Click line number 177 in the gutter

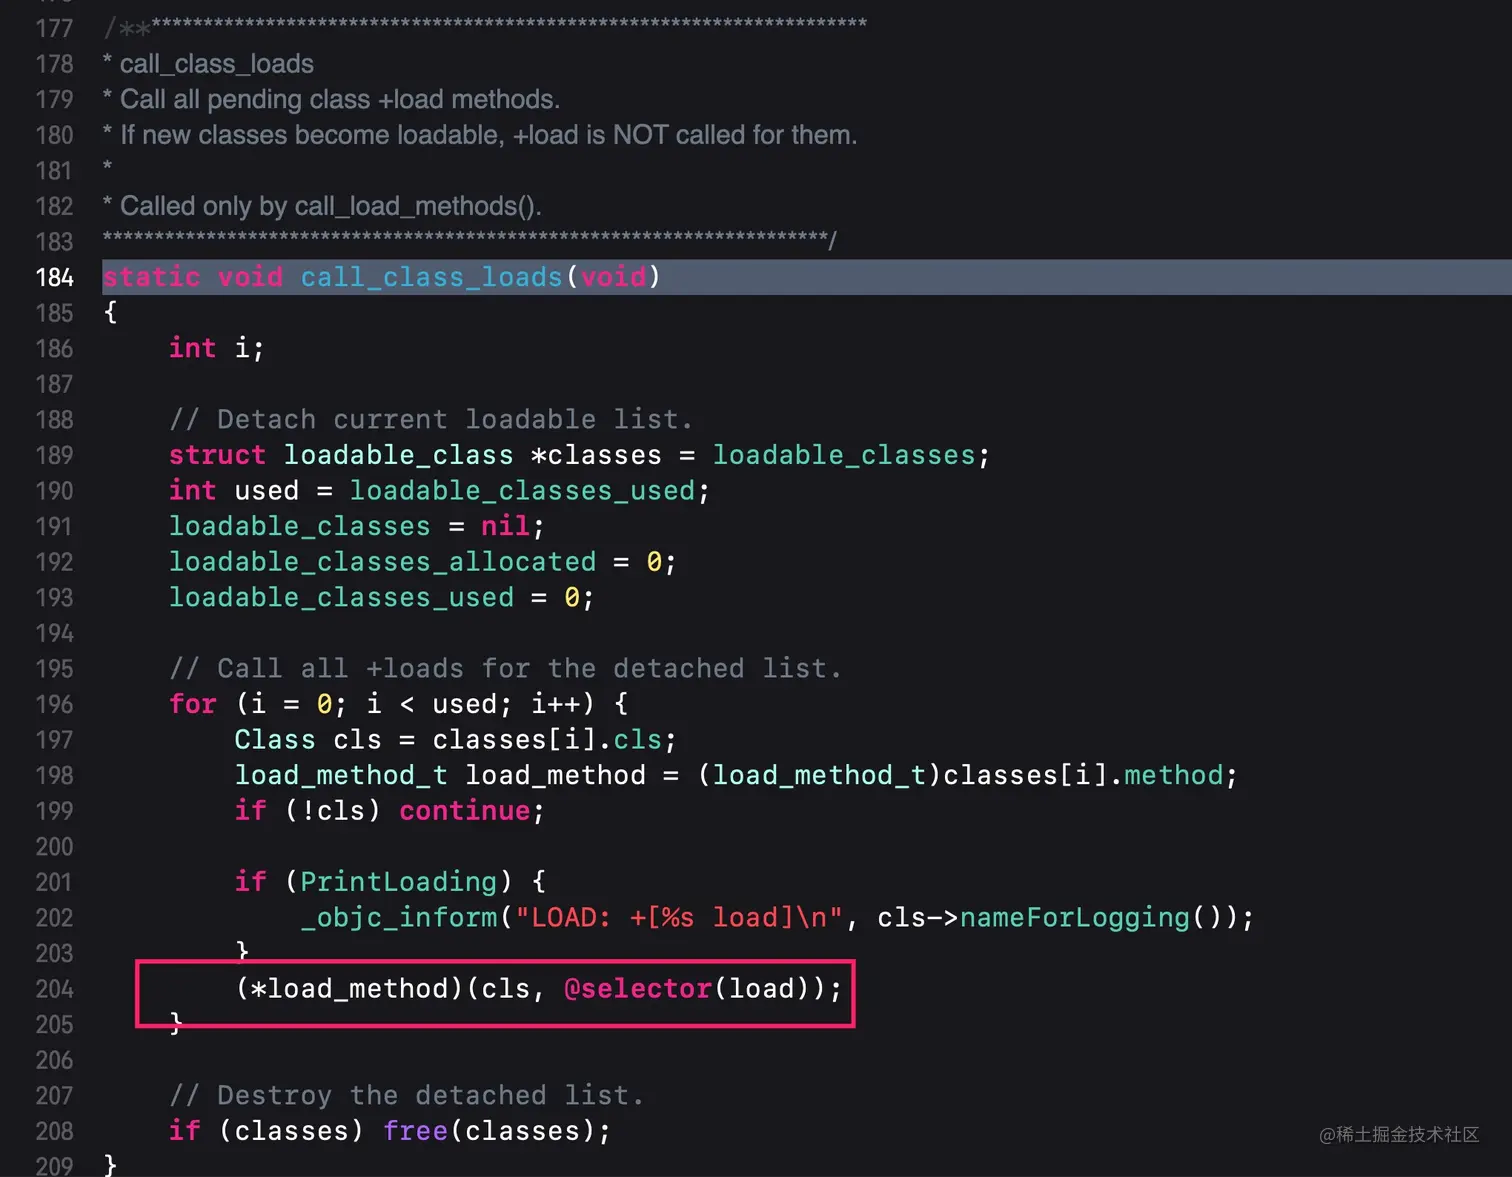pyautogui.click(x=55, y=28)
